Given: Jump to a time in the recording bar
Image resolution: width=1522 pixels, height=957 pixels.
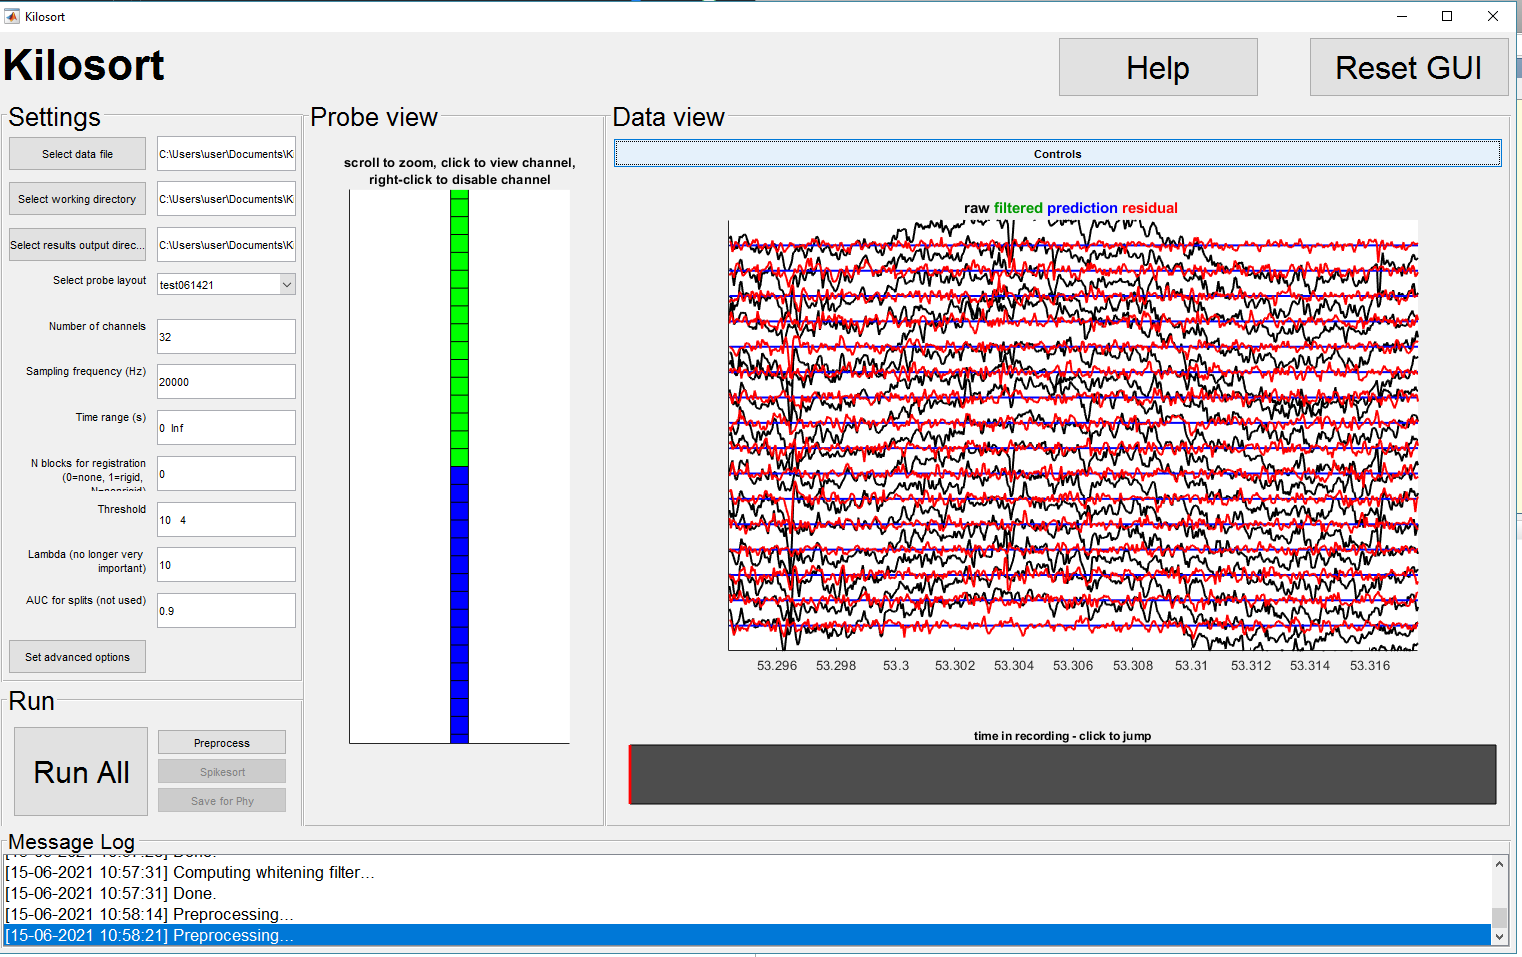Looking at the screenshot, I should tap(1060, 774).
